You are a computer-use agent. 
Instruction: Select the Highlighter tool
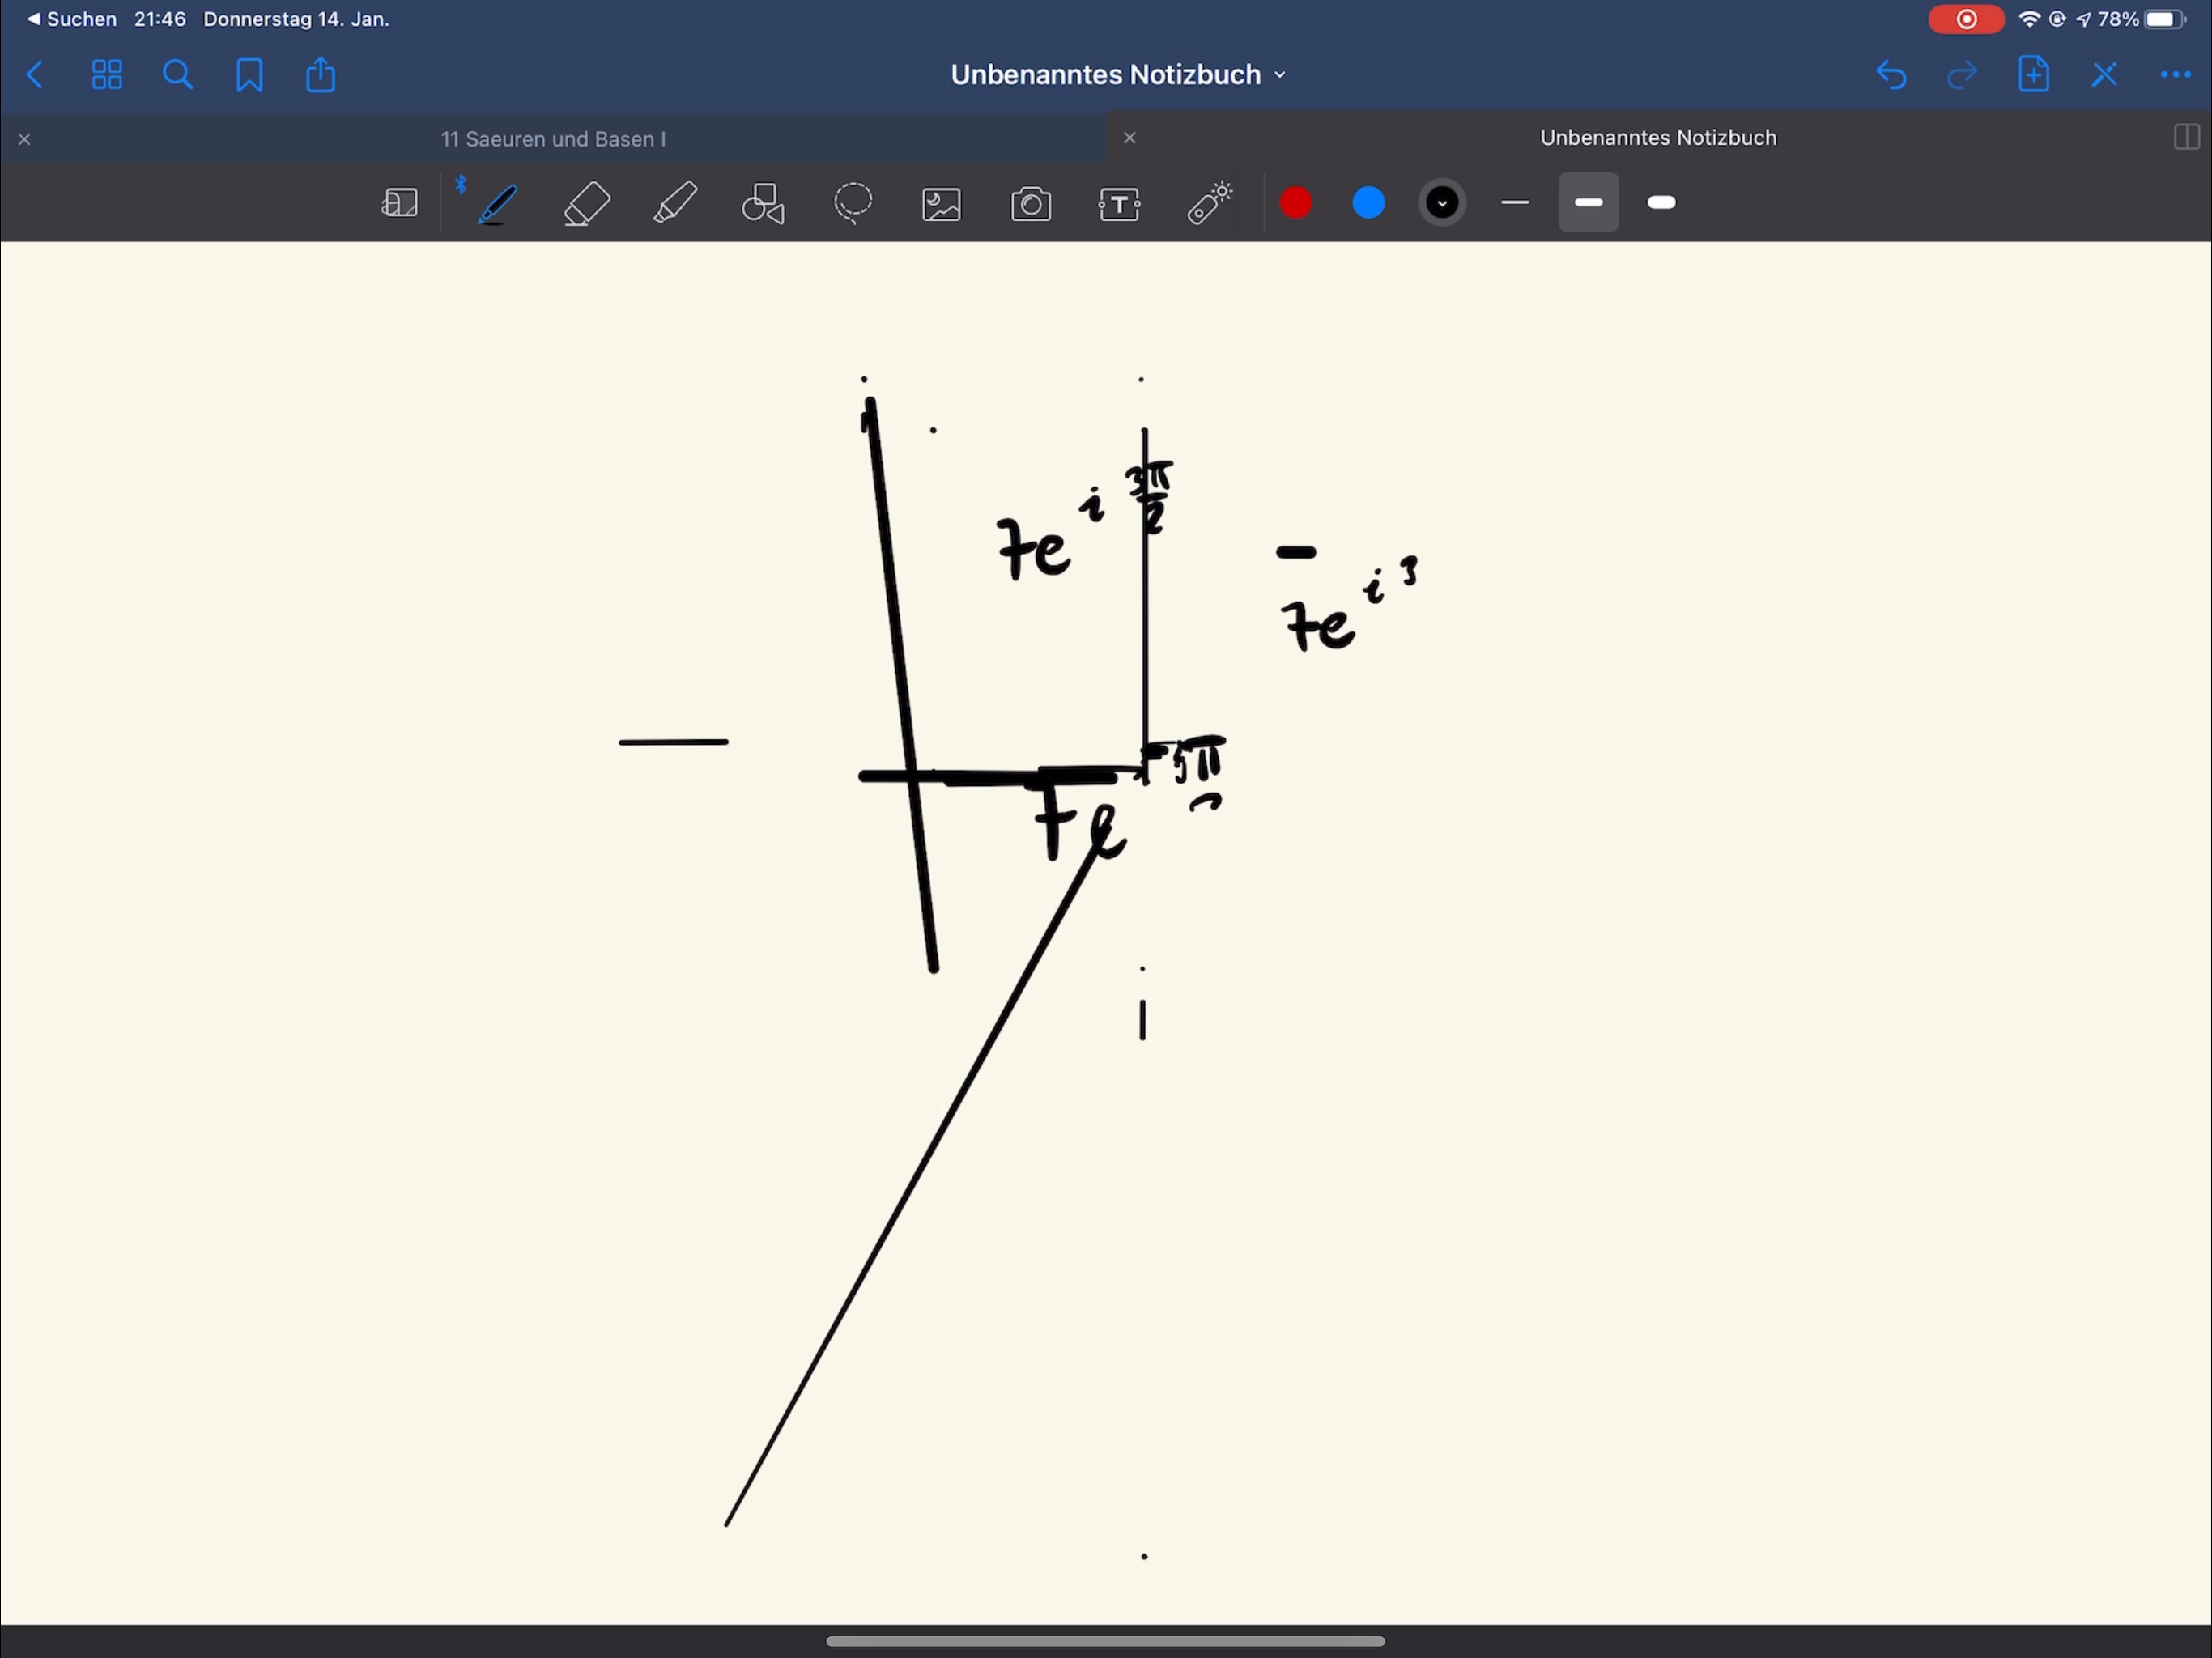point(675,204)
